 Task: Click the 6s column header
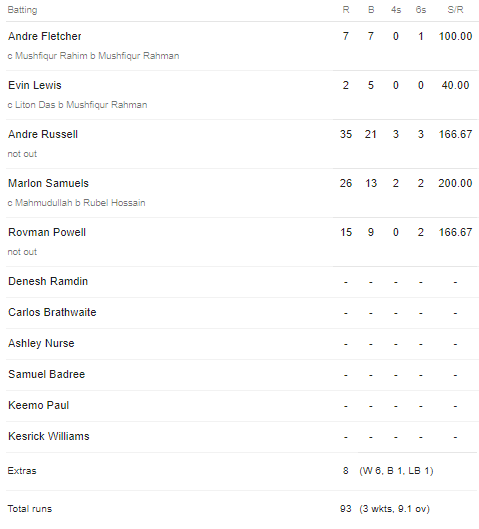421,10
